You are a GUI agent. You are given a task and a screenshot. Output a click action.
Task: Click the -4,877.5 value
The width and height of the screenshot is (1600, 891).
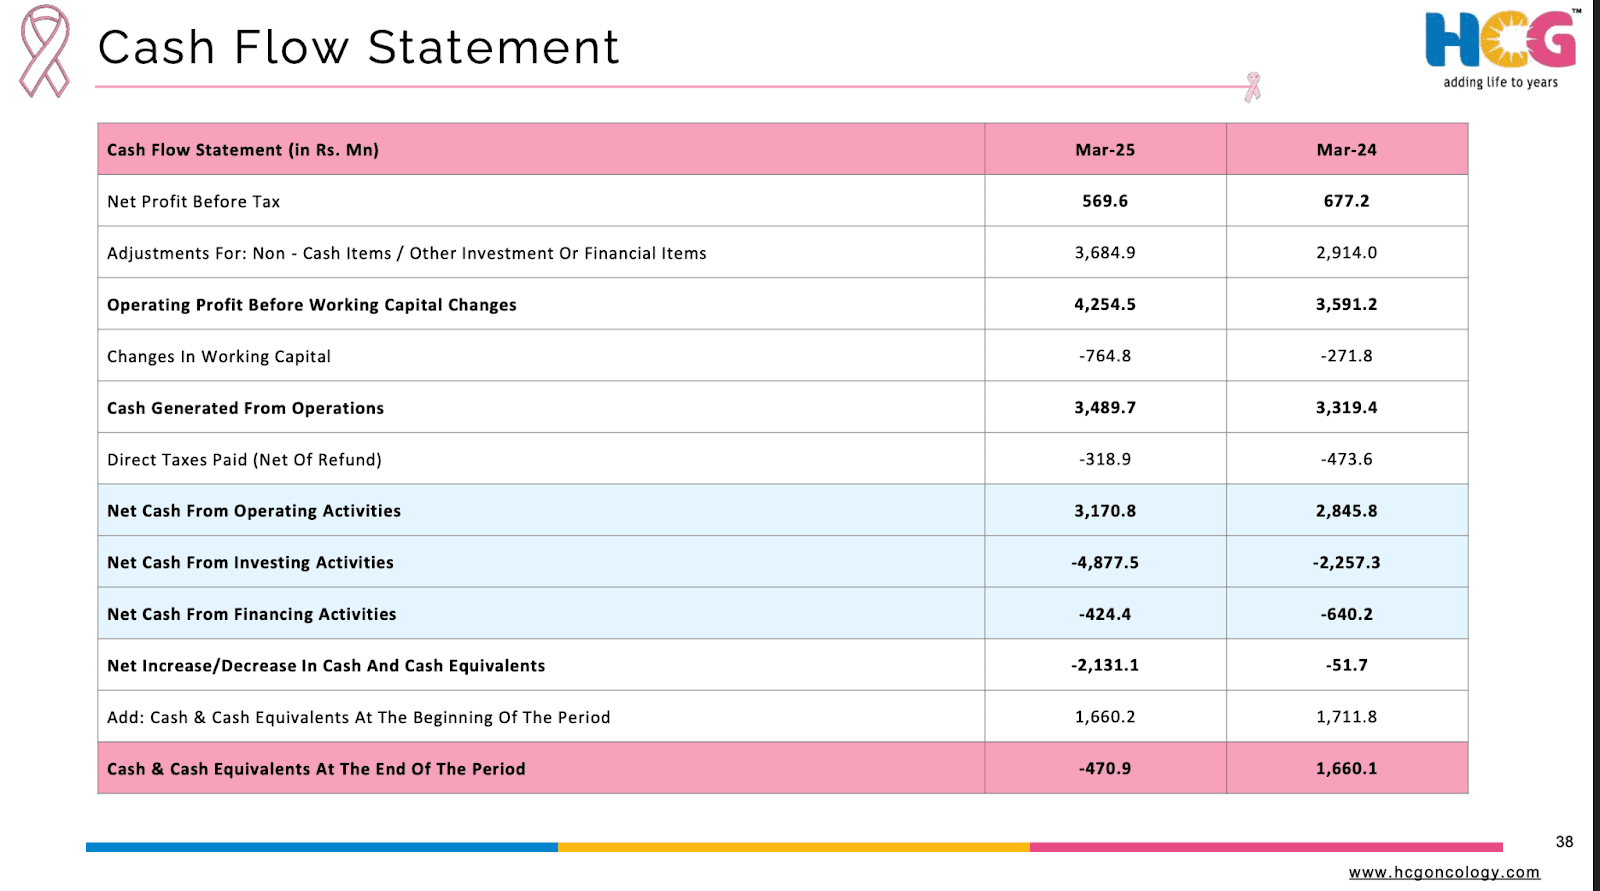(1105, 563)
